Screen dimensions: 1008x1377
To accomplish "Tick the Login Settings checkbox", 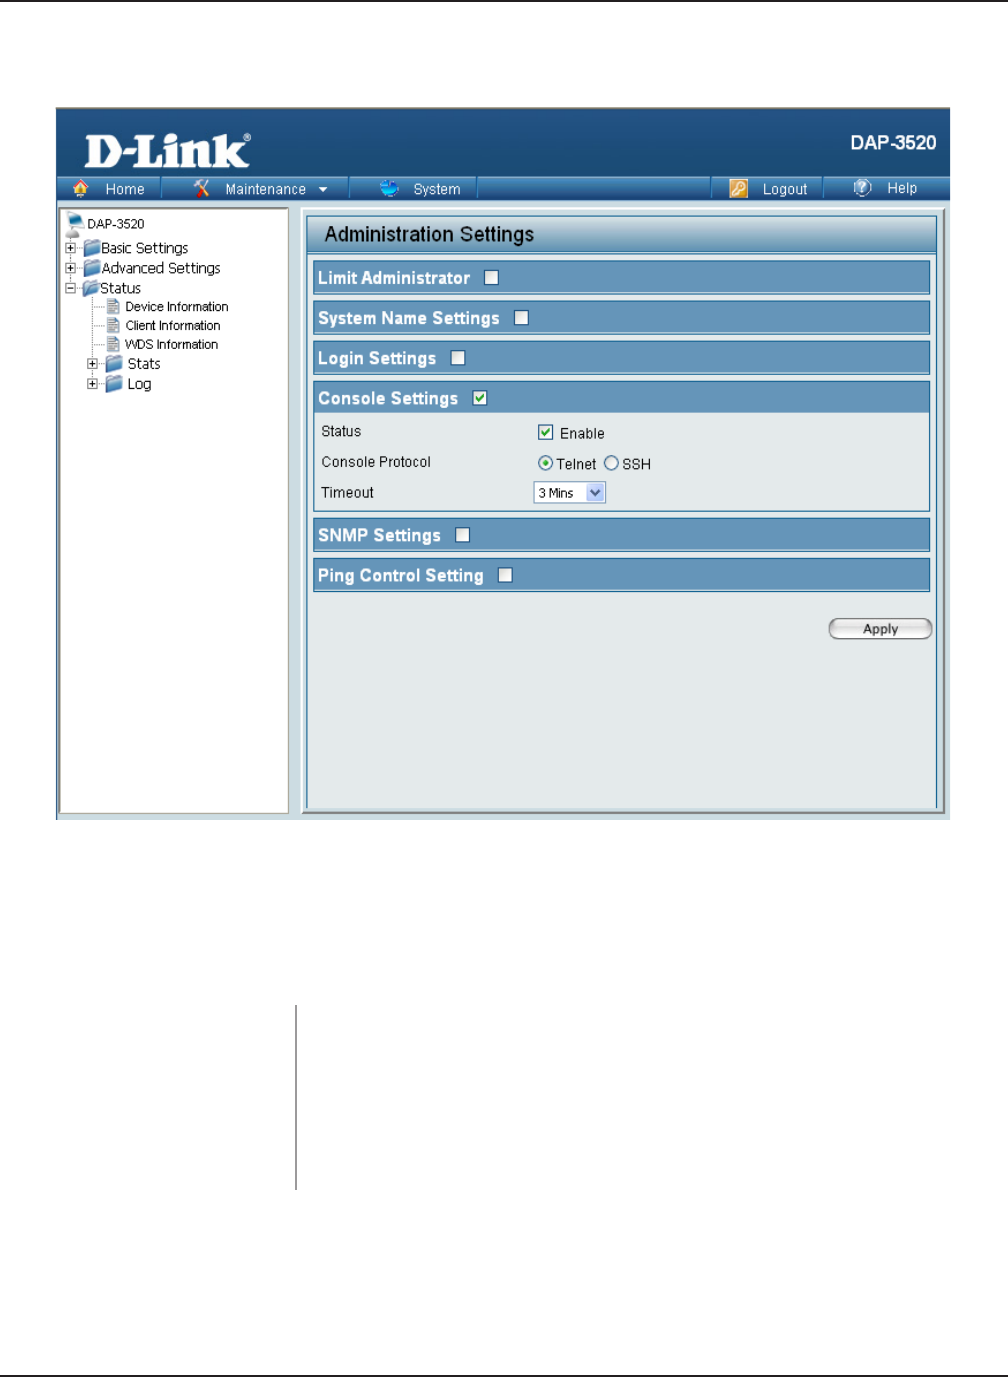I will 458,358.
